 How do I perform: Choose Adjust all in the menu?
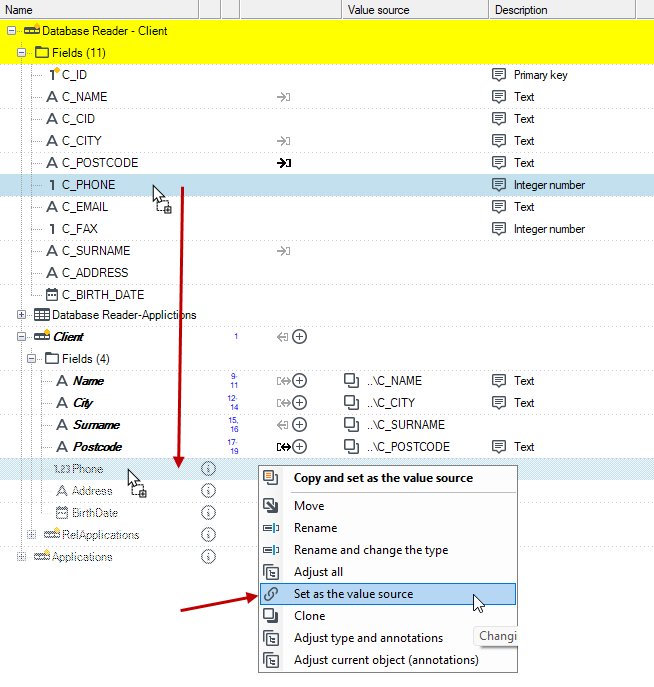click(388, 572)
